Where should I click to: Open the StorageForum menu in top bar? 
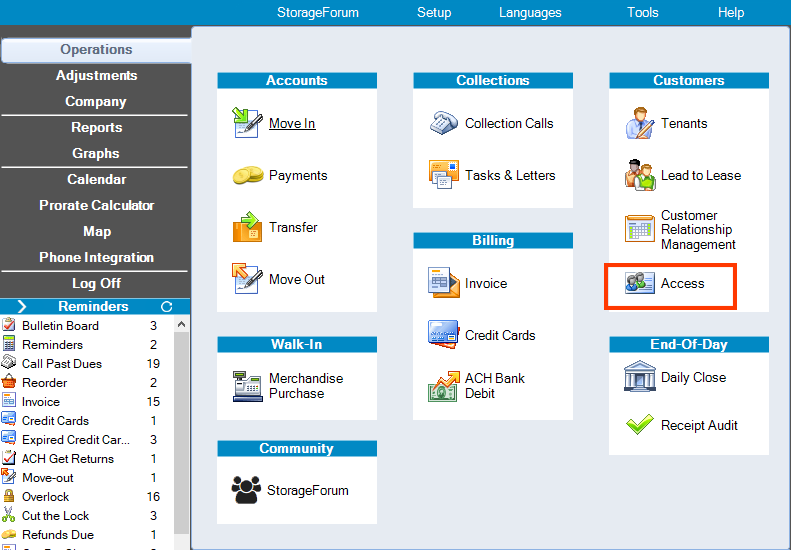[318, 13]
